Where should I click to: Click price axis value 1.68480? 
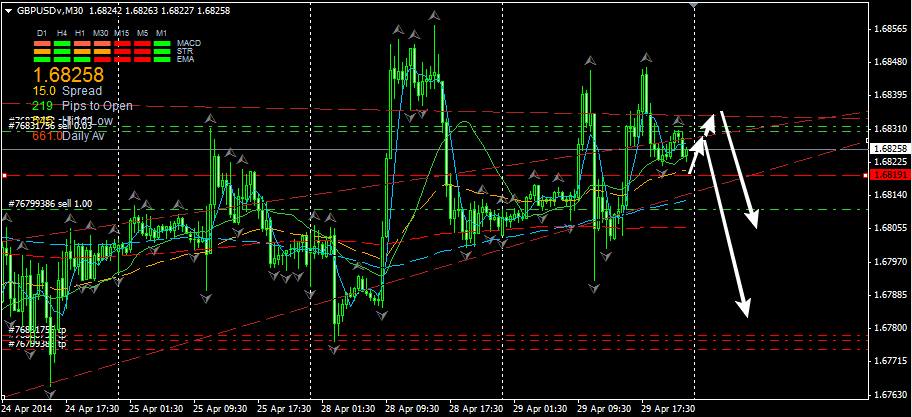890,62
